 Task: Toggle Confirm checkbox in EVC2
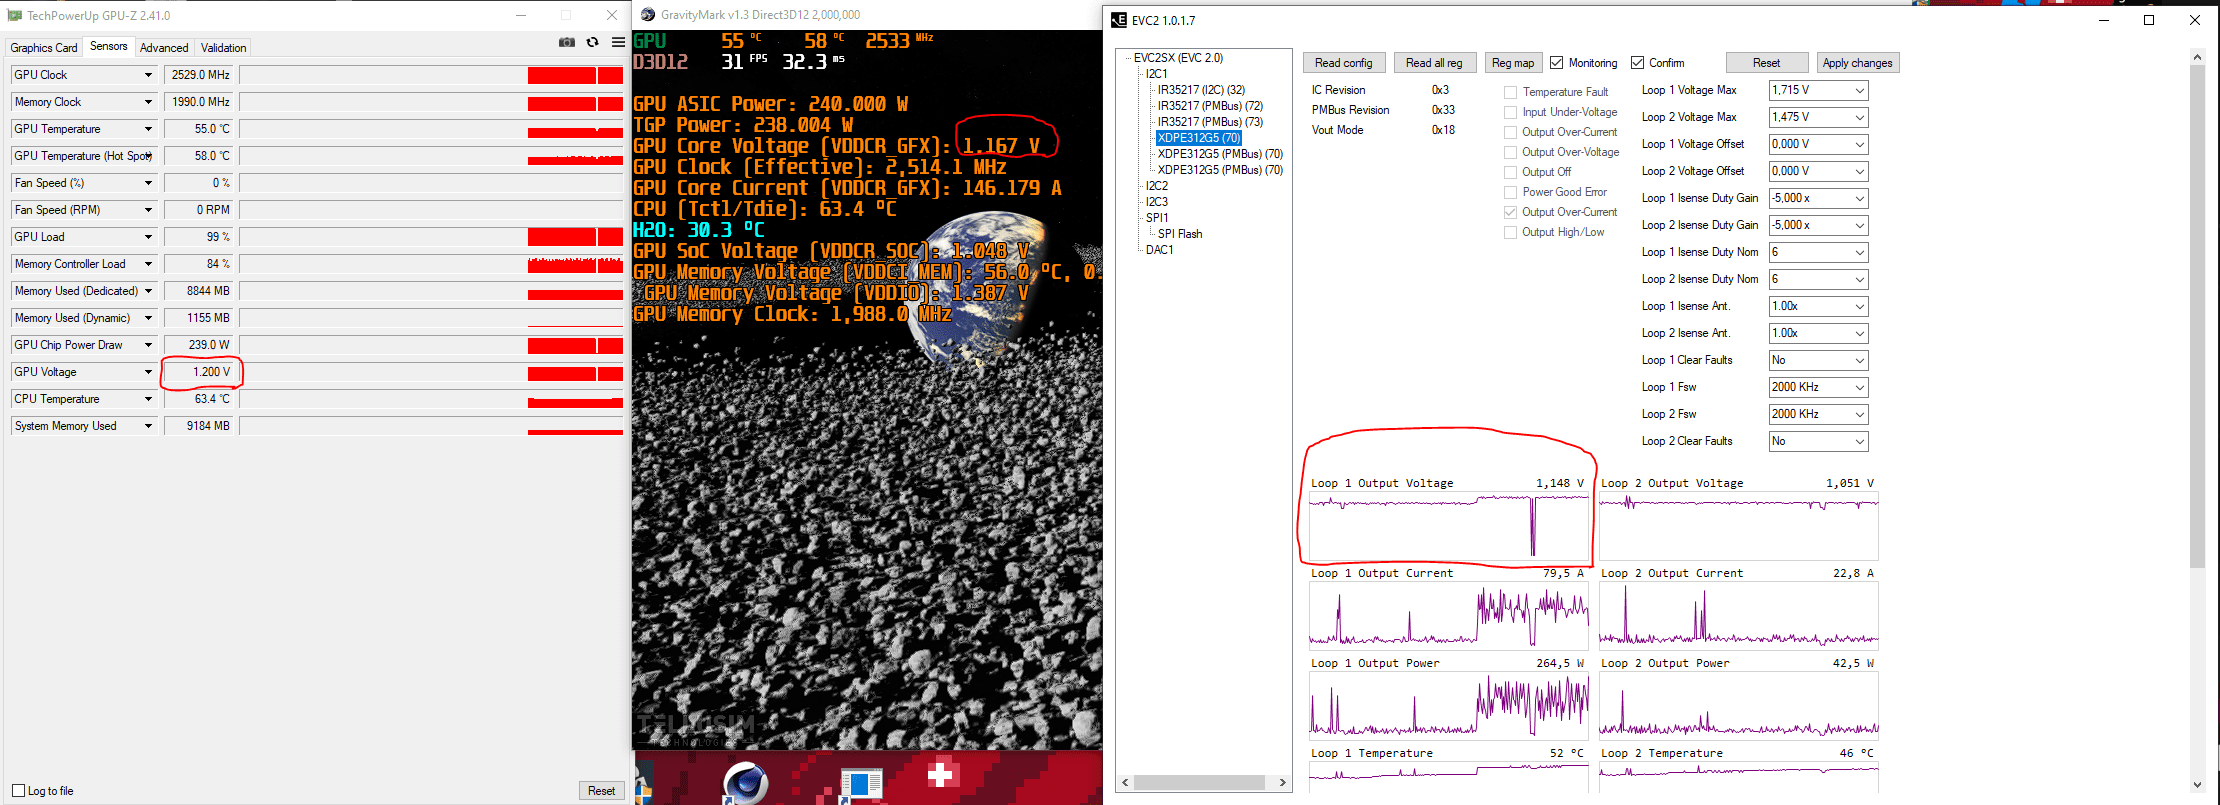(x=1637, y=63)
